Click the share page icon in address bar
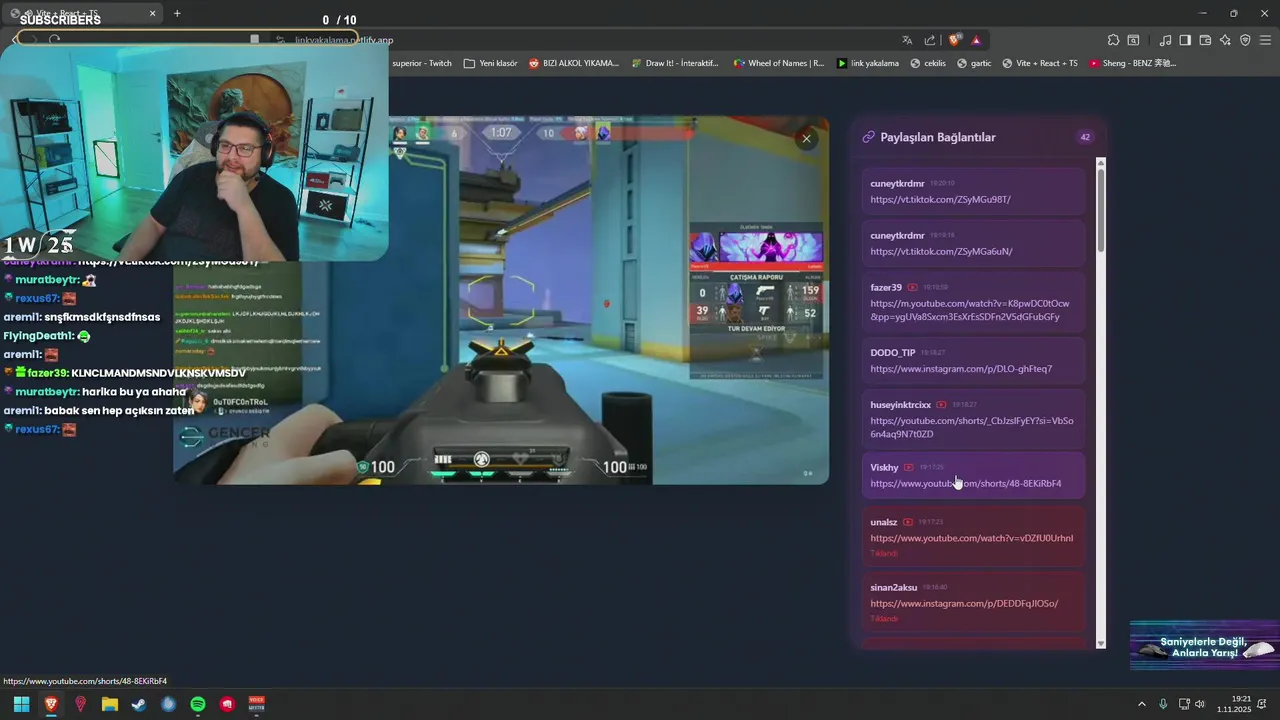This screenshot has width=1280, height=720. (930, 40)
